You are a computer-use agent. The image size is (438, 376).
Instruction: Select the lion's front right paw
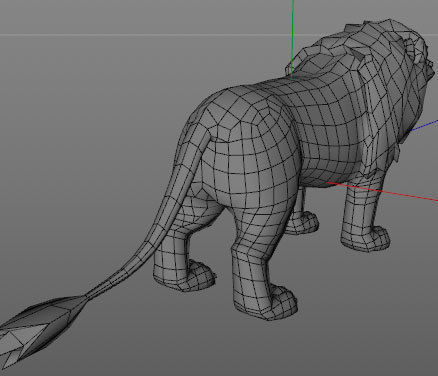pyautogui.click(x=366, y=238)
